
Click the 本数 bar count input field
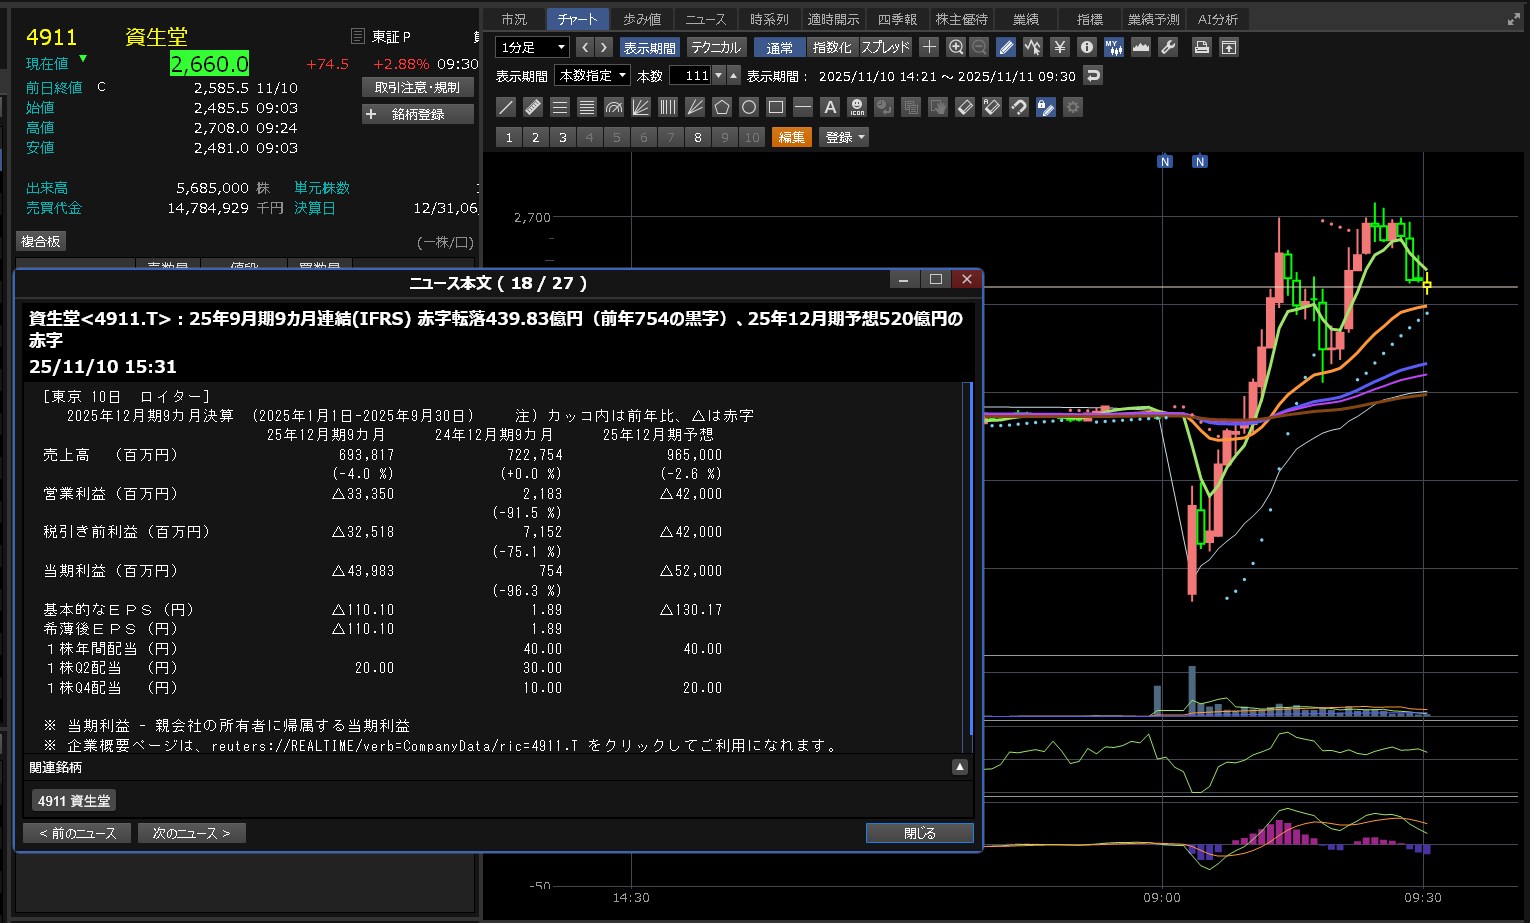coord(690,75)
